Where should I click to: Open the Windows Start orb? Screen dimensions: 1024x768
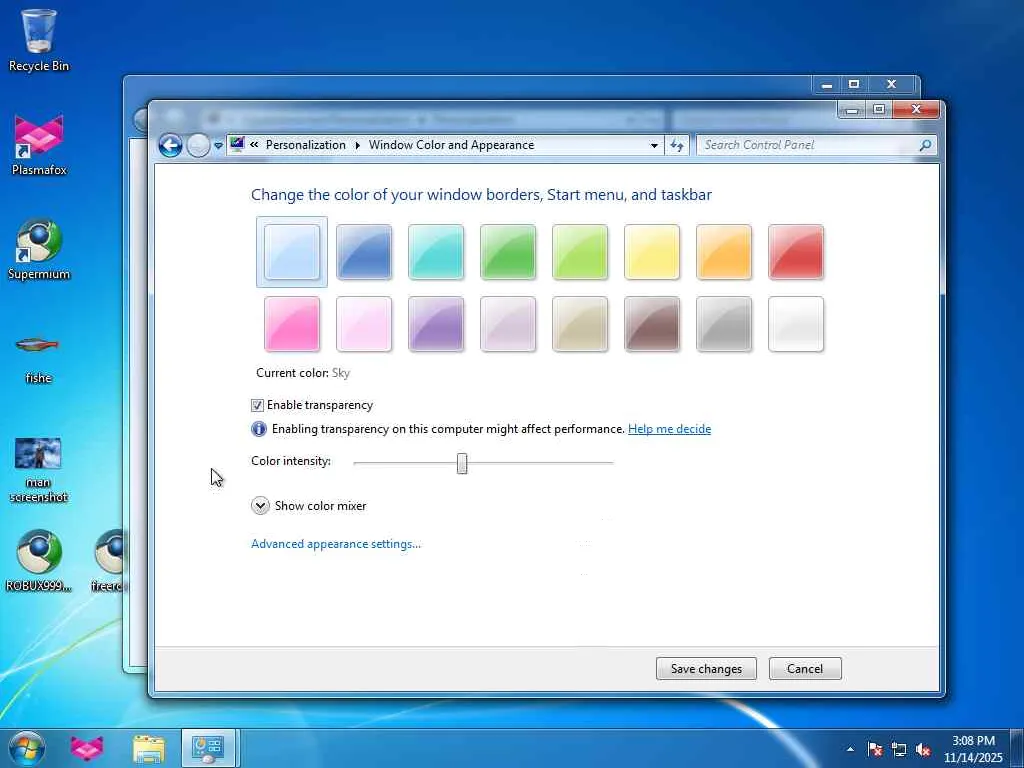27,748
